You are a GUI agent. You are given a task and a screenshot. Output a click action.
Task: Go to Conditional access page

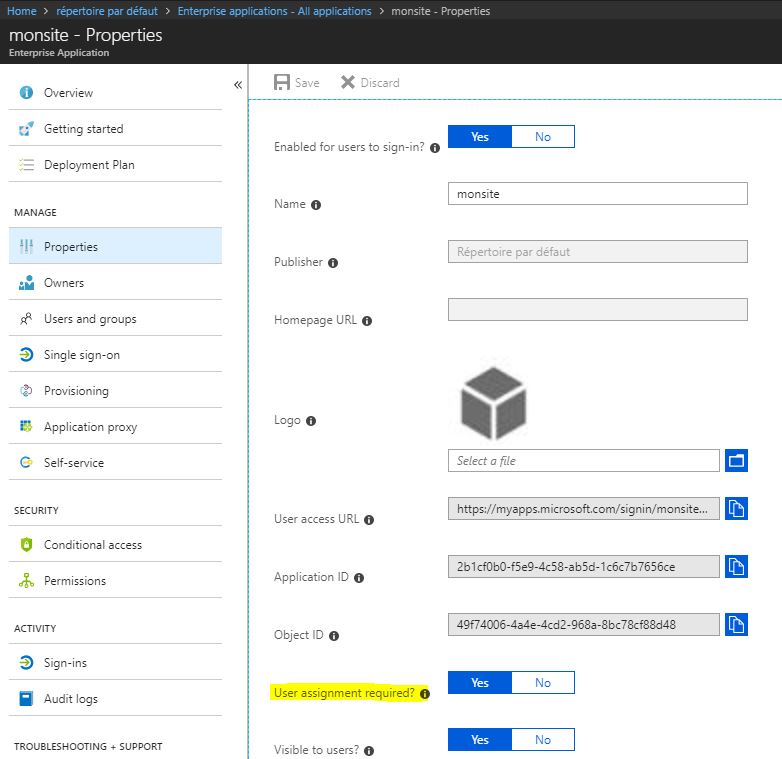tap(93, 545)
